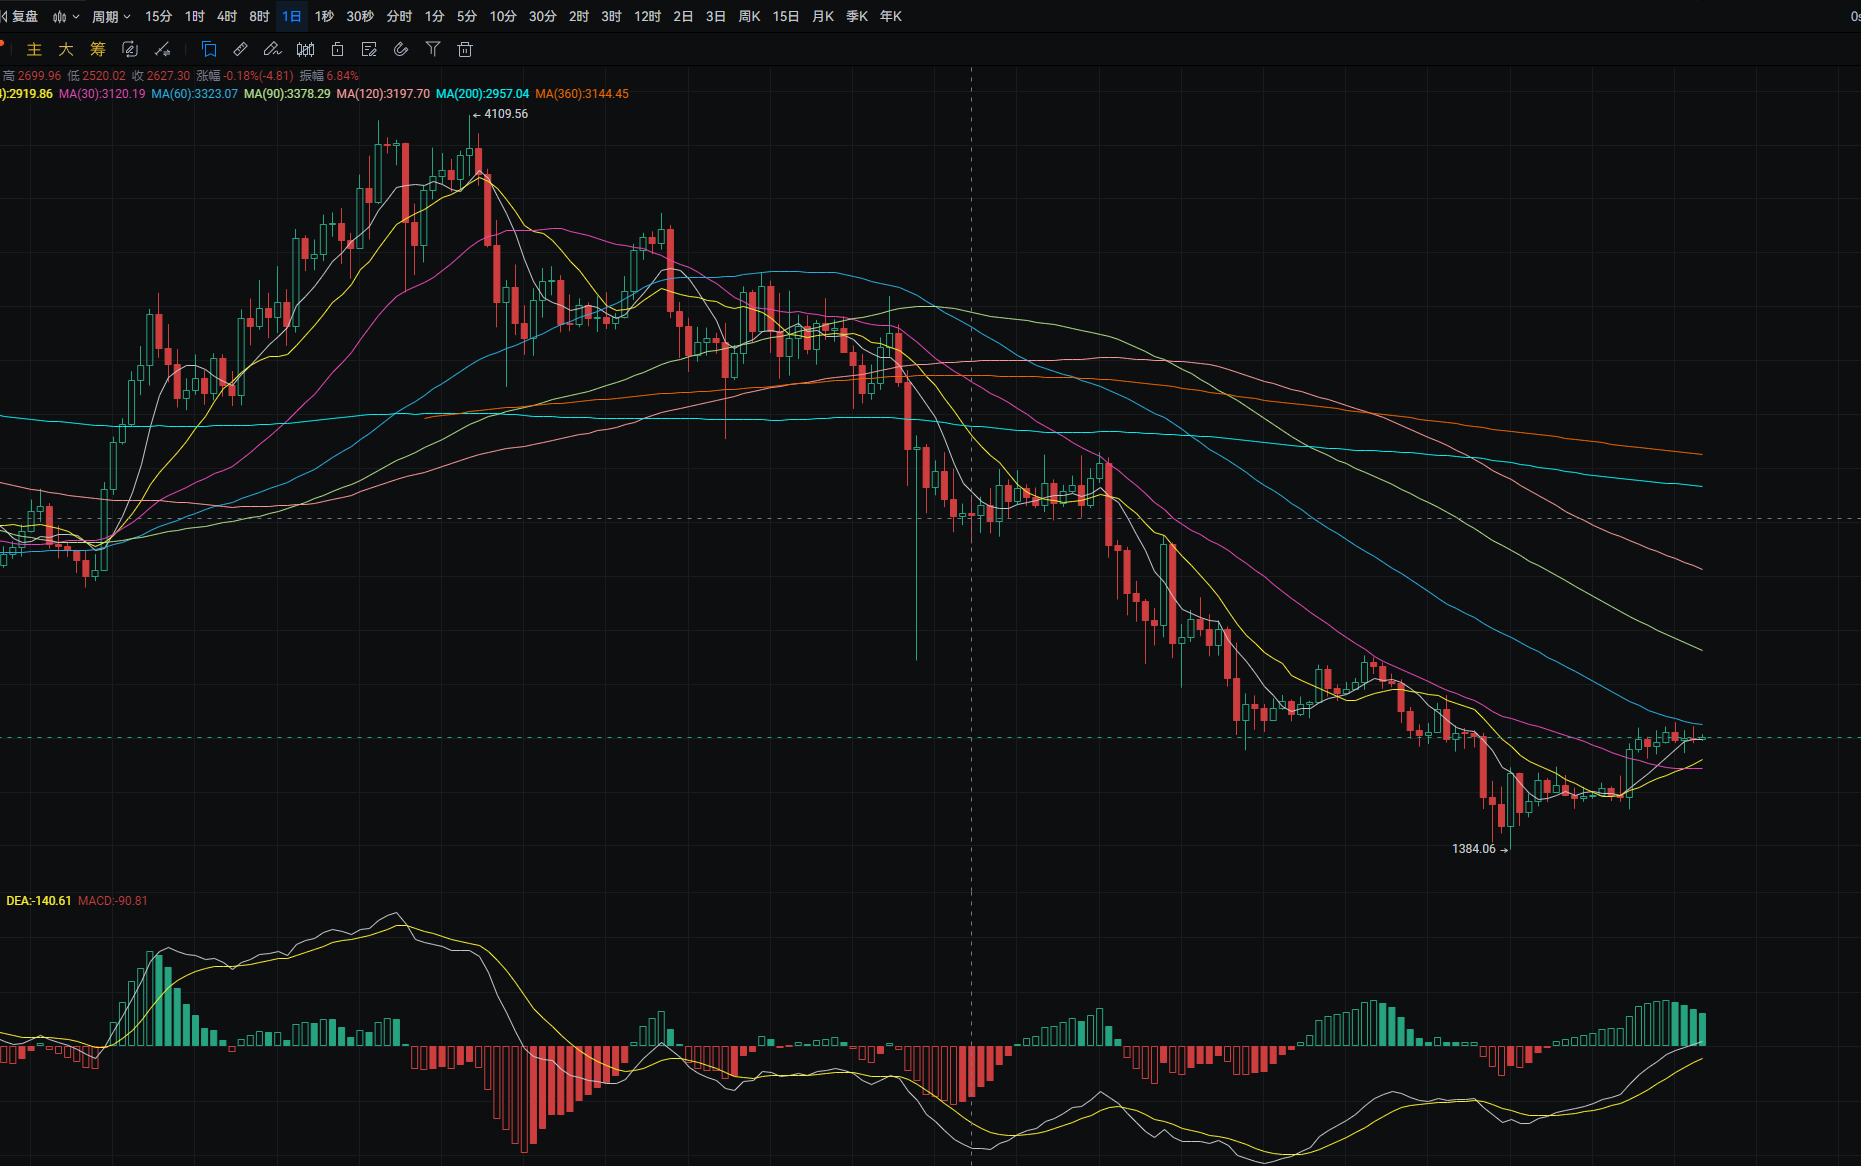Expand the 周期 period dropdown
Viewport: 1861px width, 1166px height.
coord(111,16)
